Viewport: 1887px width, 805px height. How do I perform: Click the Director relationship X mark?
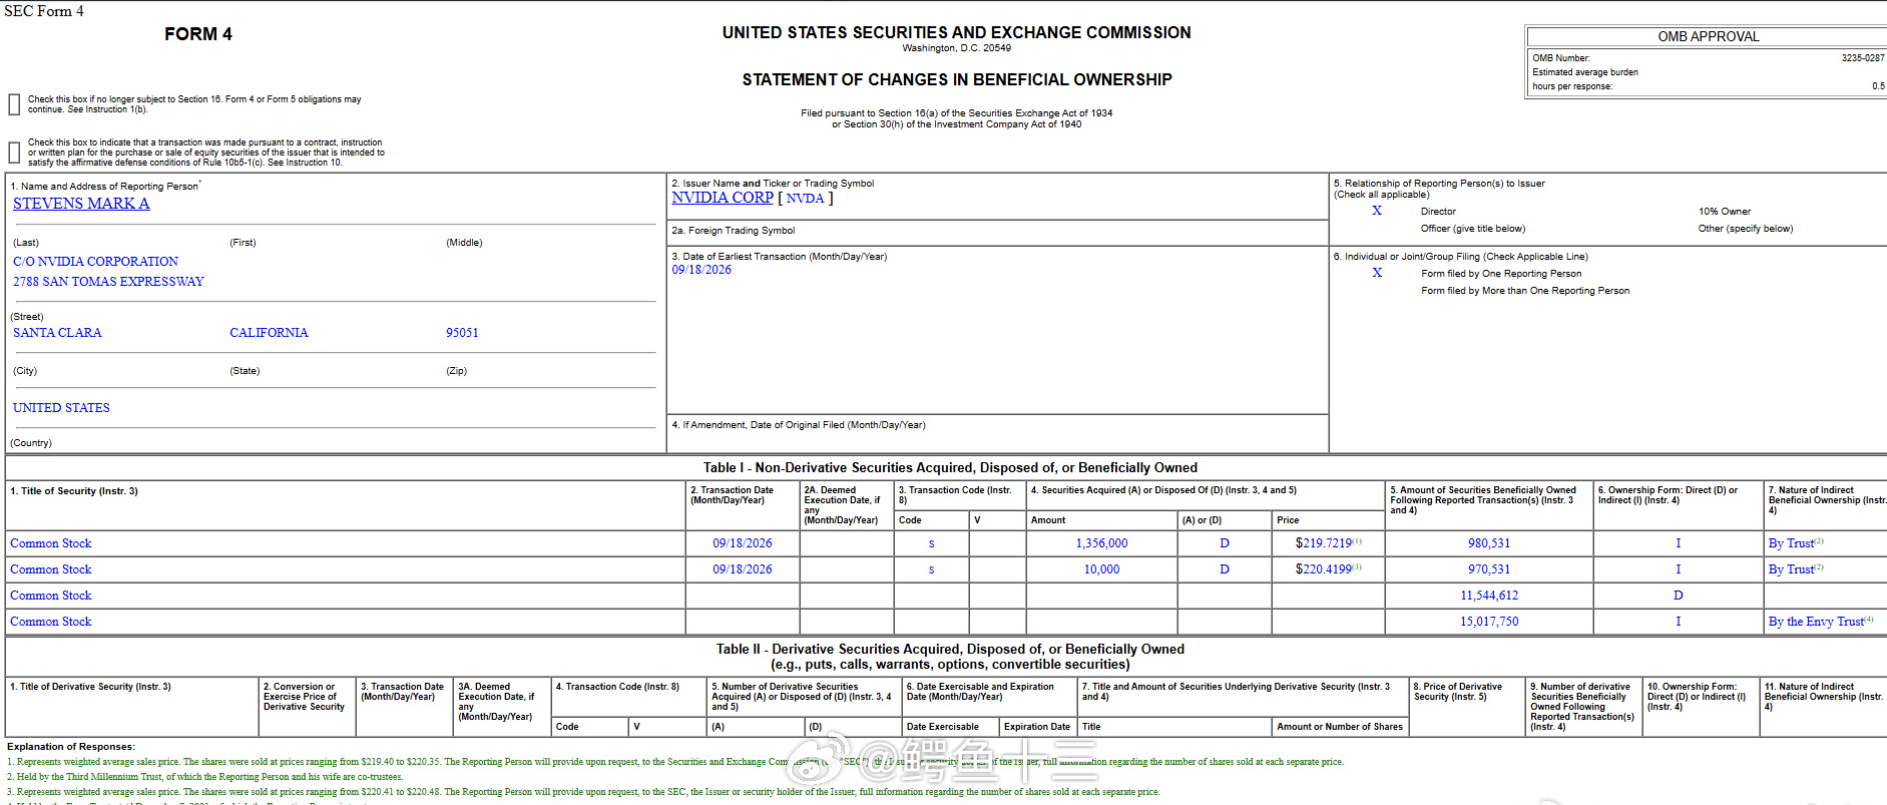tap(1377, 211)
